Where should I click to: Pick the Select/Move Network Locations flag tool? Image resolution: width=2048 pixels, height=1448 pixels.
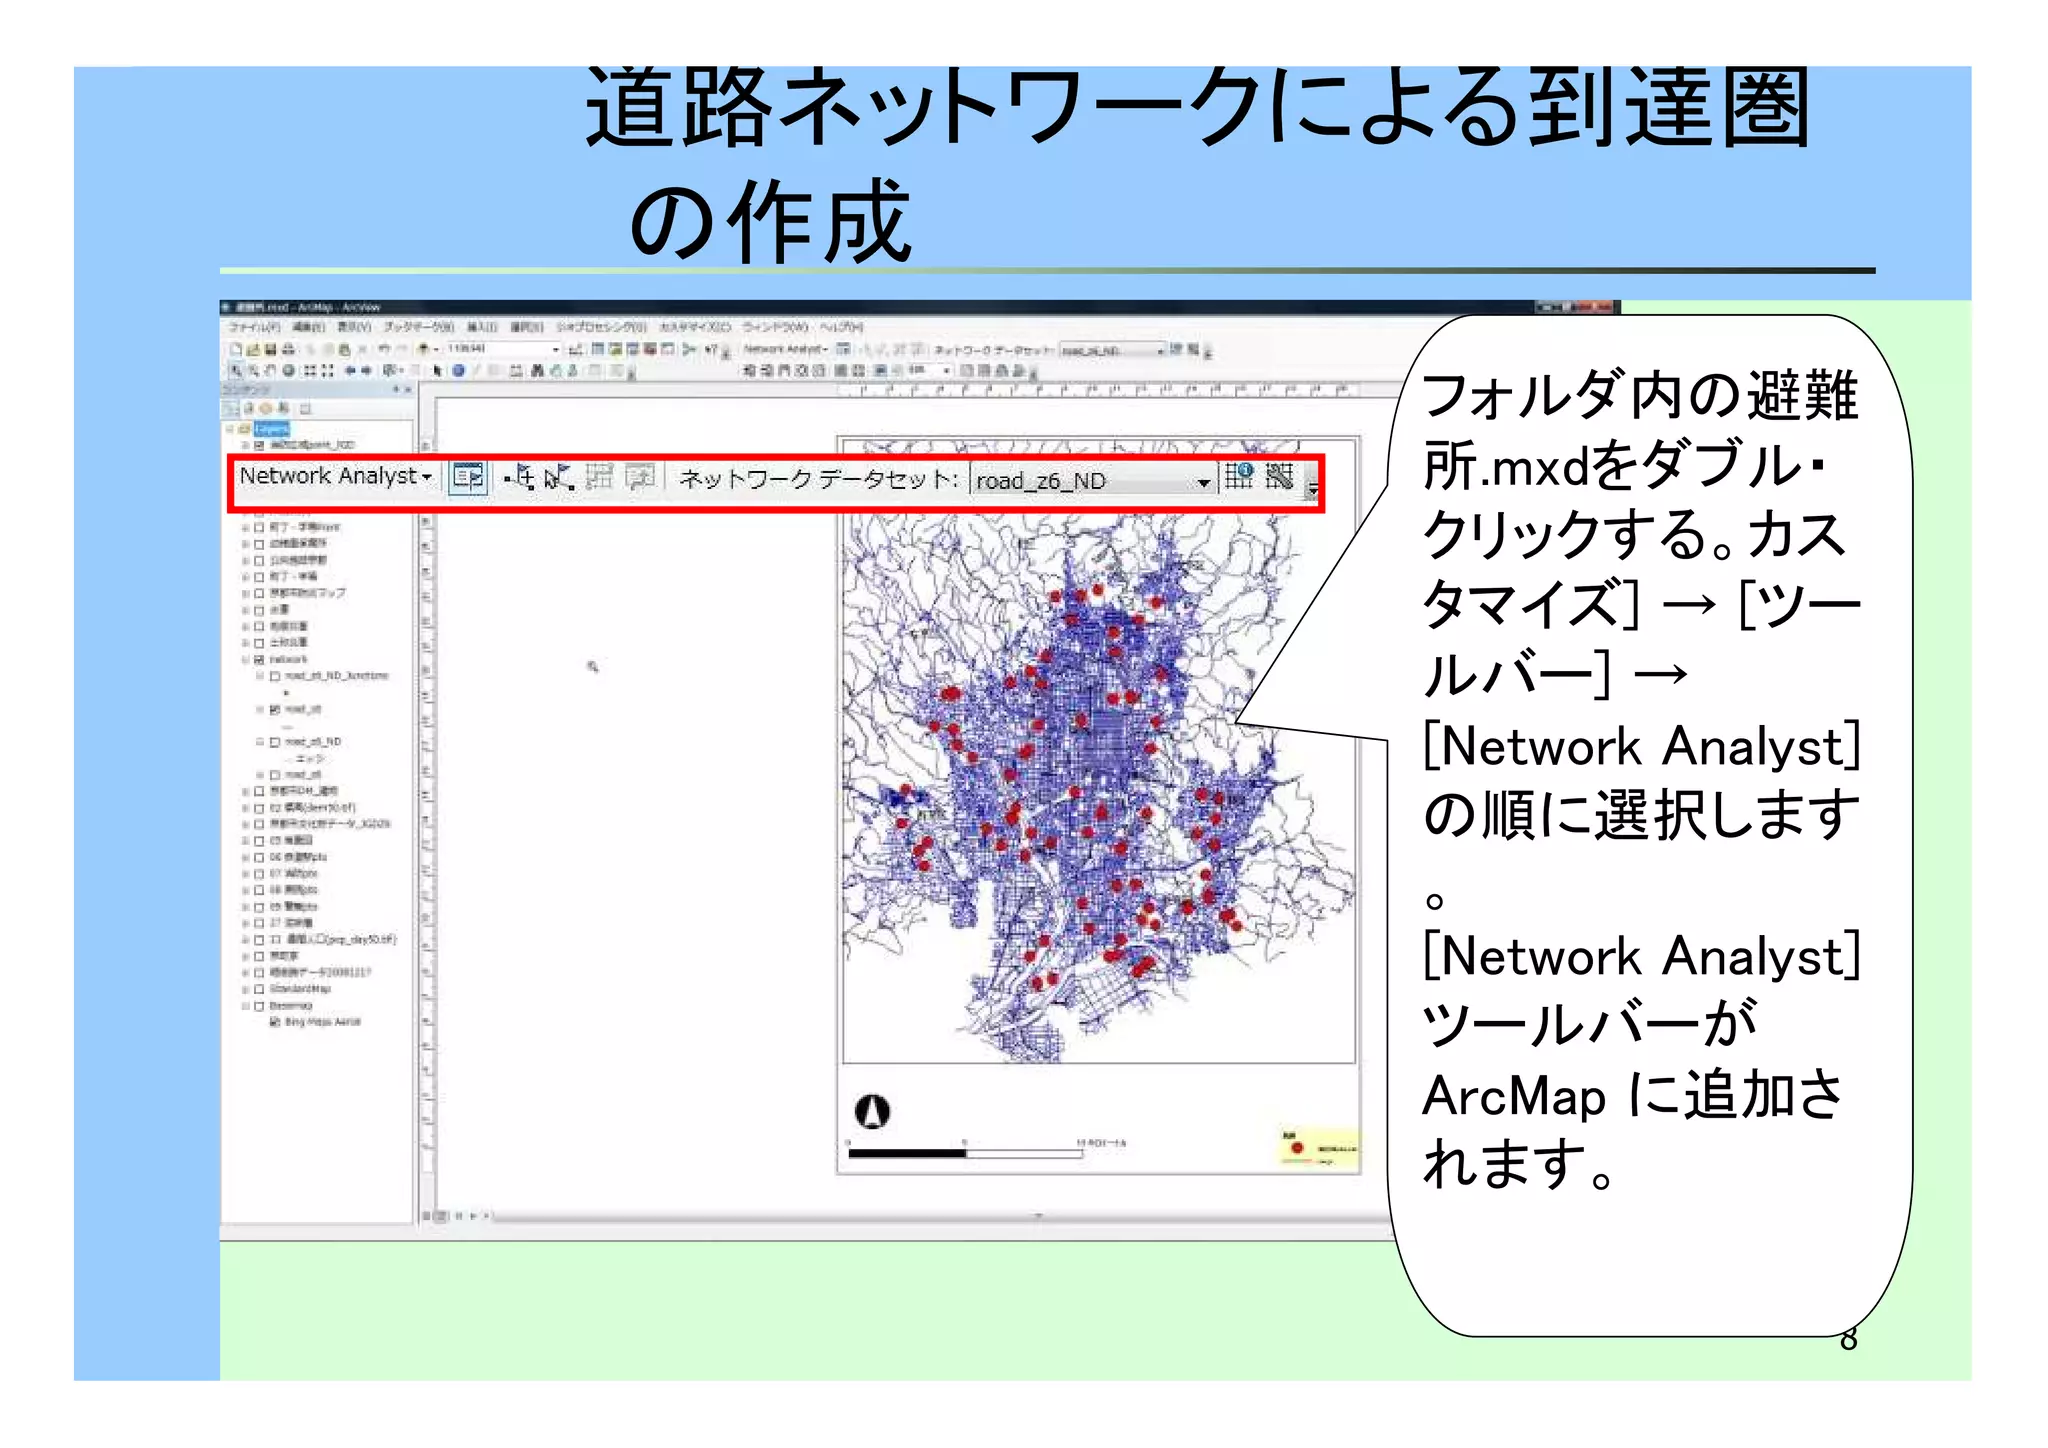coord(559,477)
